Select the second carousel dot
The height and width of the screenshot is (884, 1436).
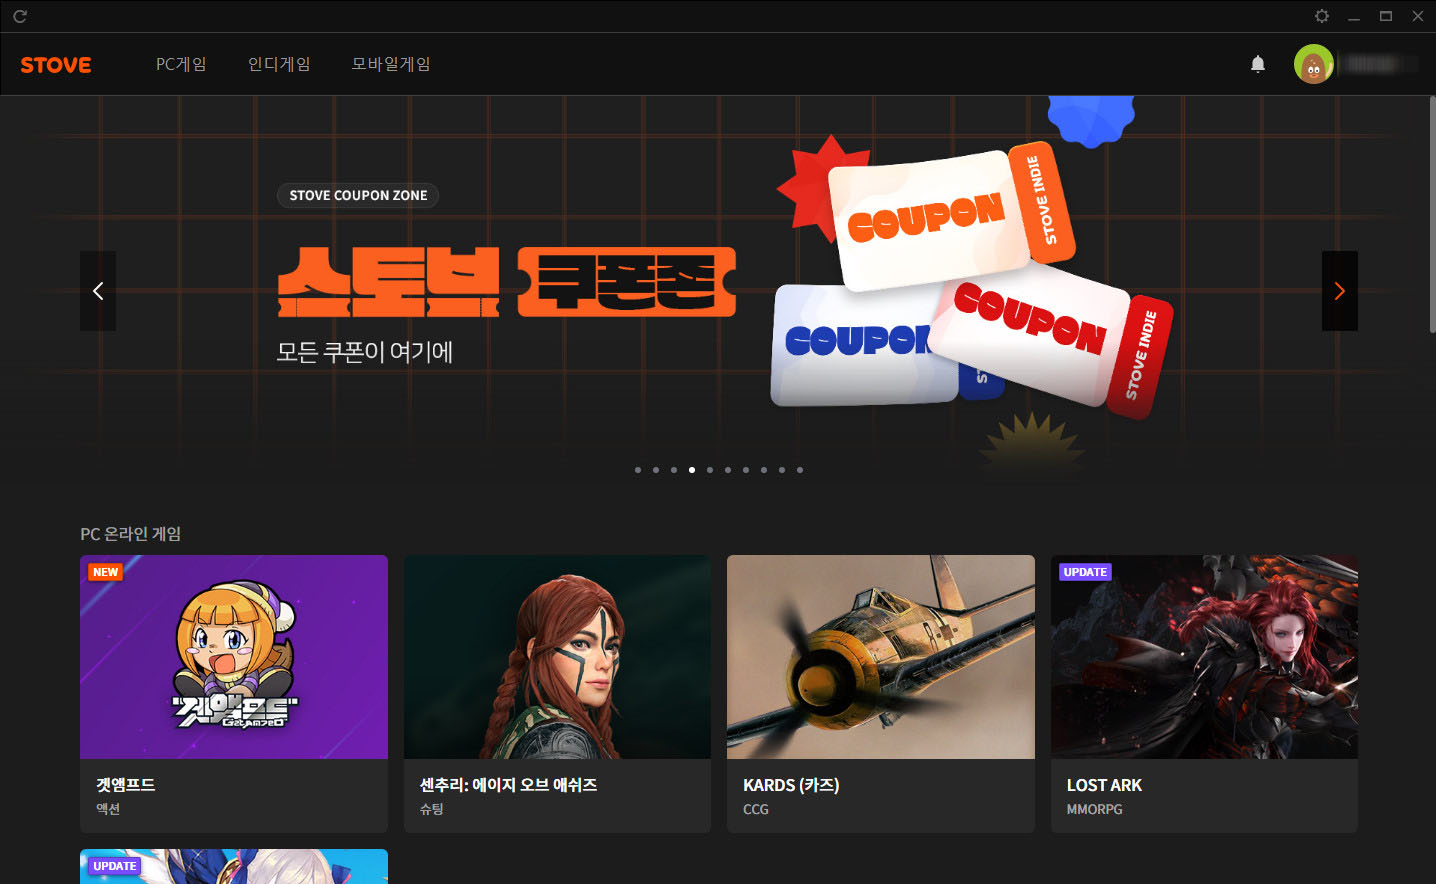pyautogui.click(x=656, y=470)
